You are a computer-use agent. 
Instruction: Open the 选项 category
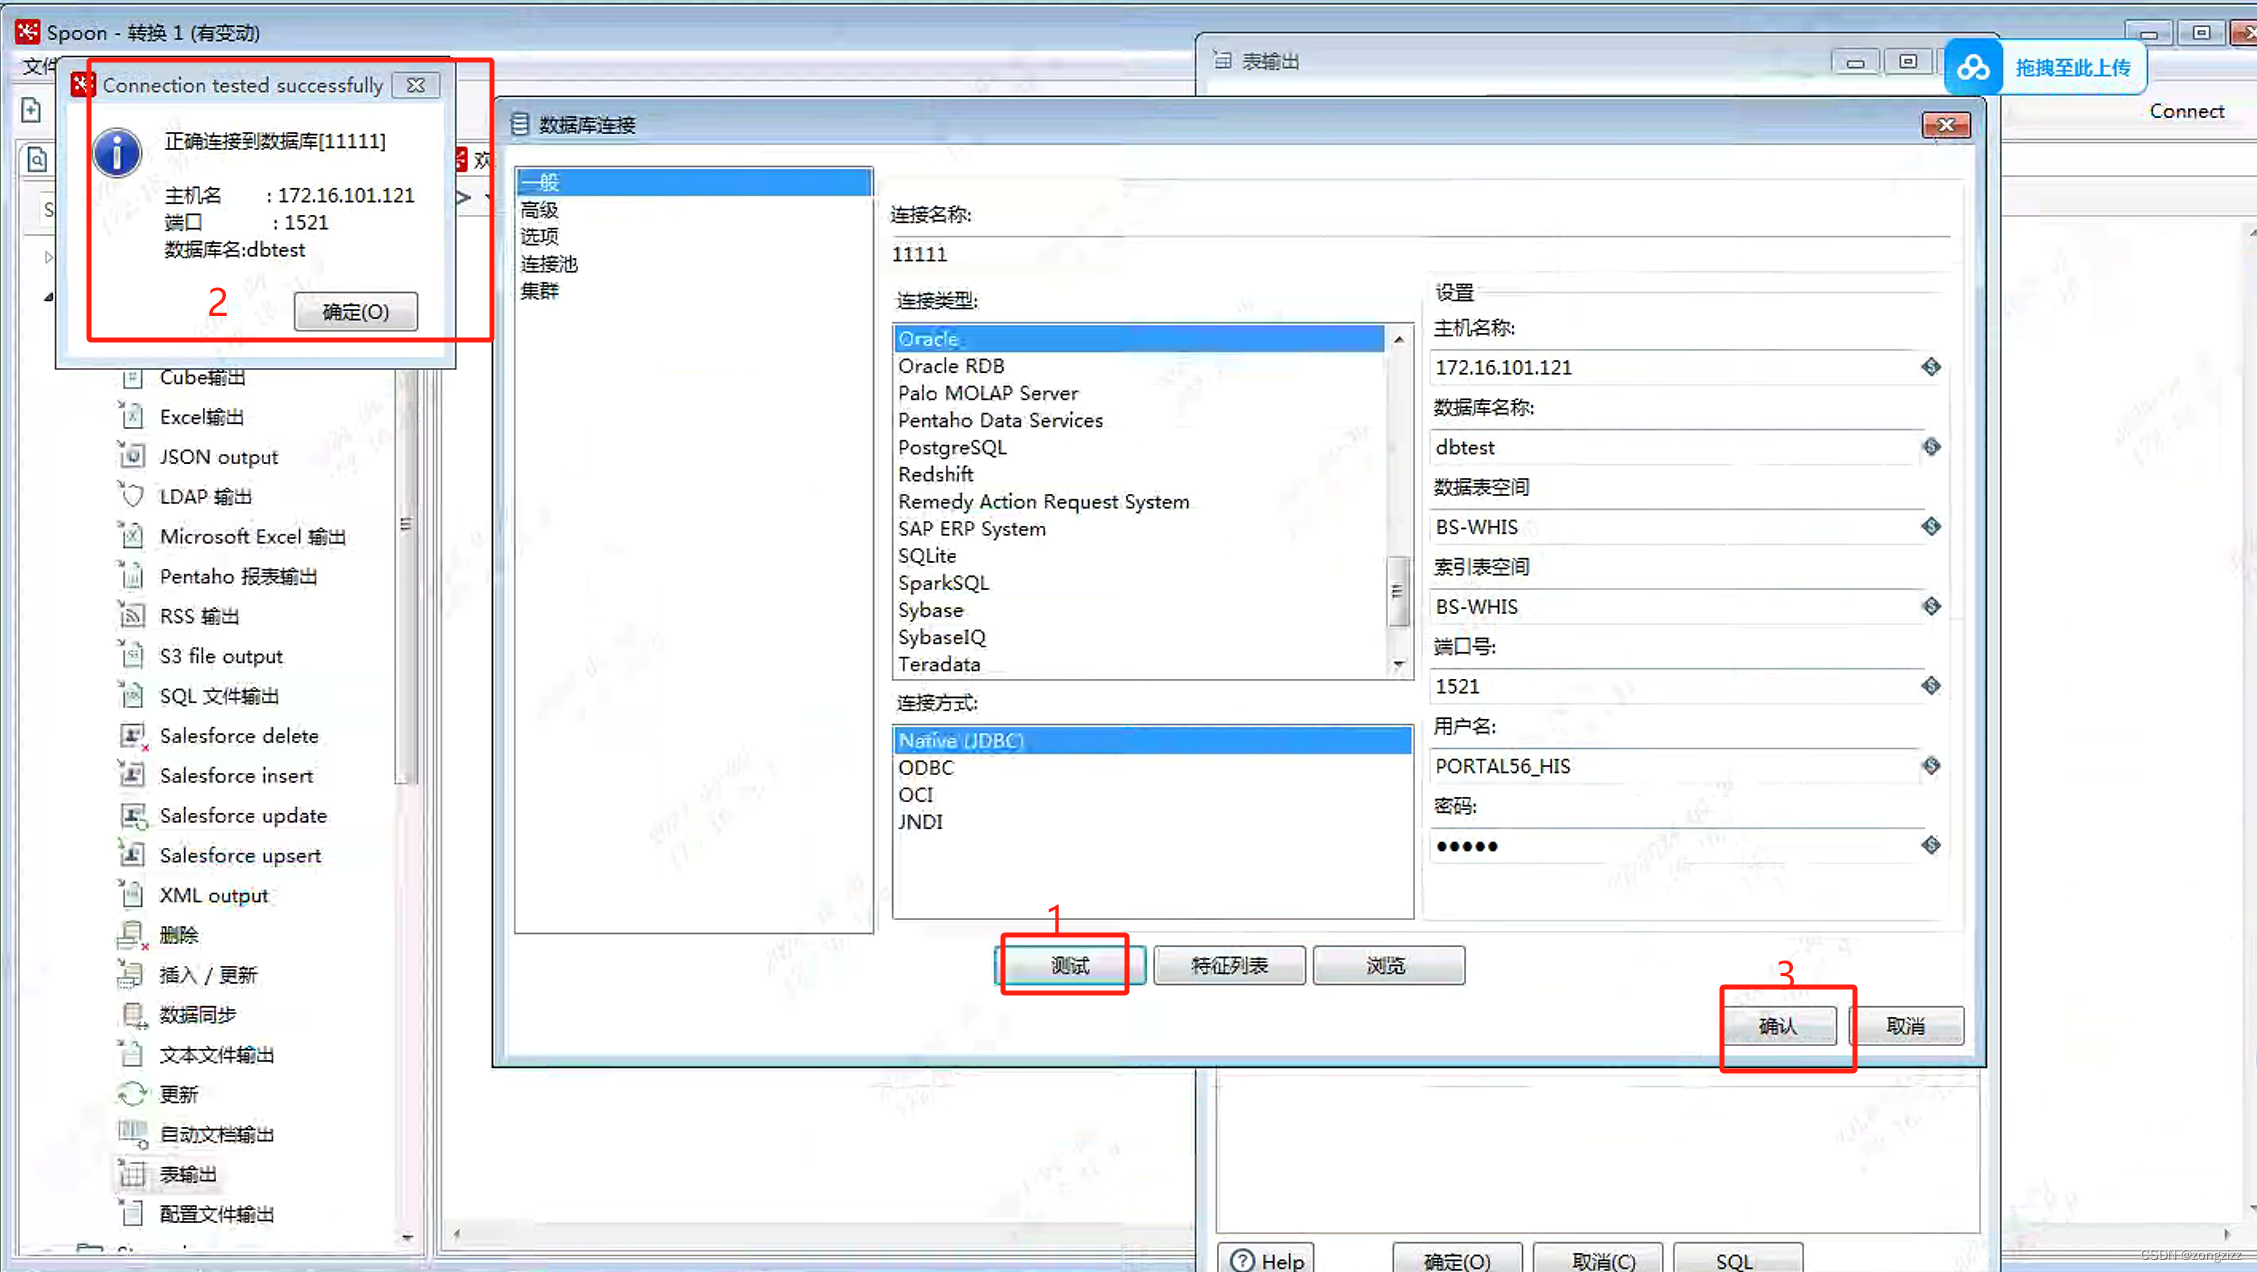[540, 237]
